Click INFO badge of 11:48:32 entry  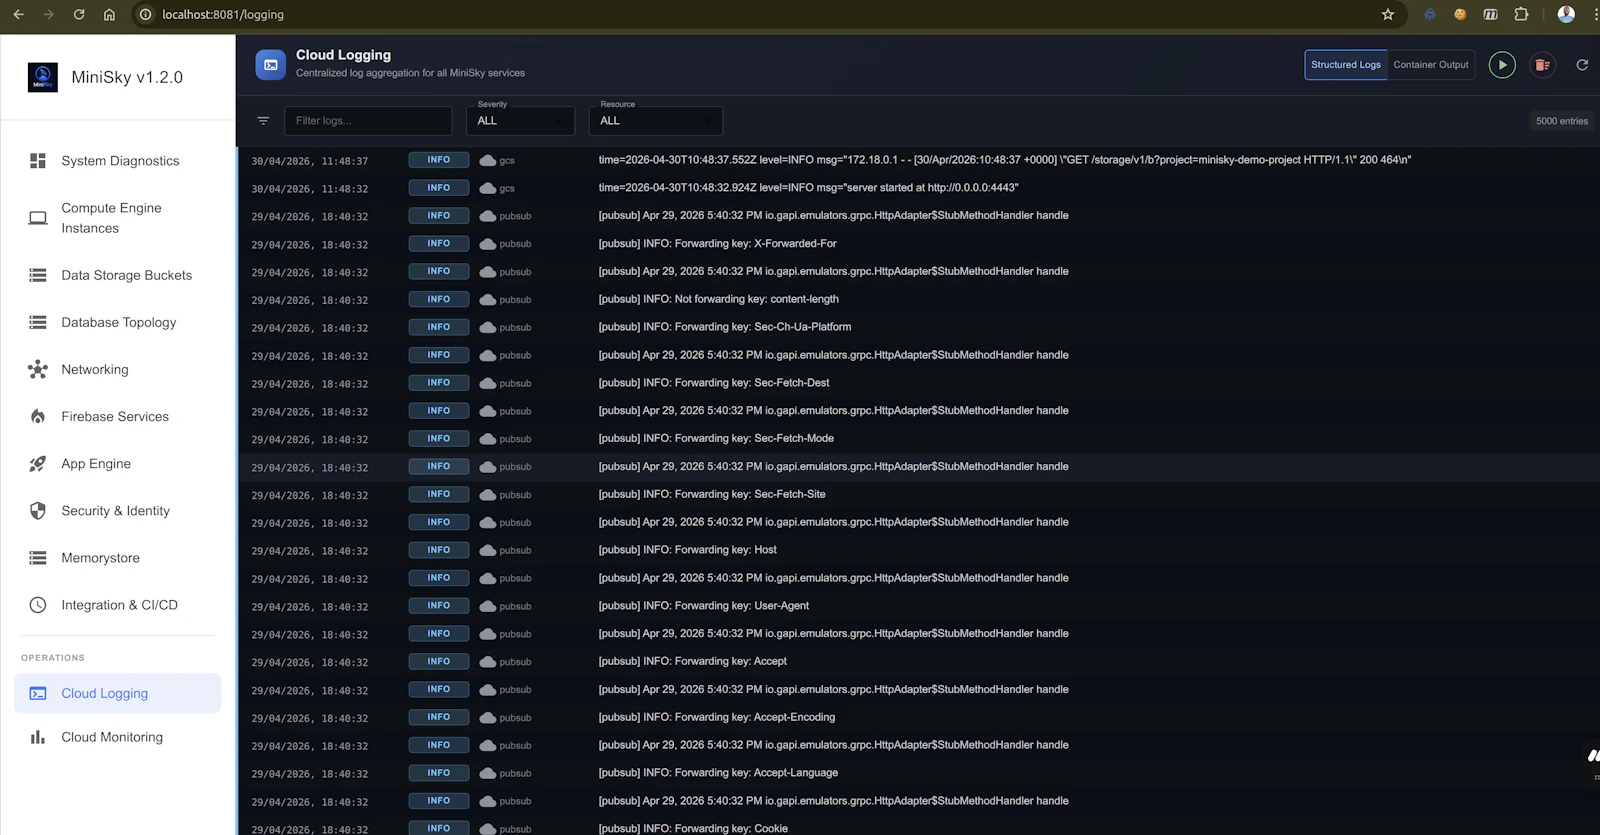click(x=439, y=188)
